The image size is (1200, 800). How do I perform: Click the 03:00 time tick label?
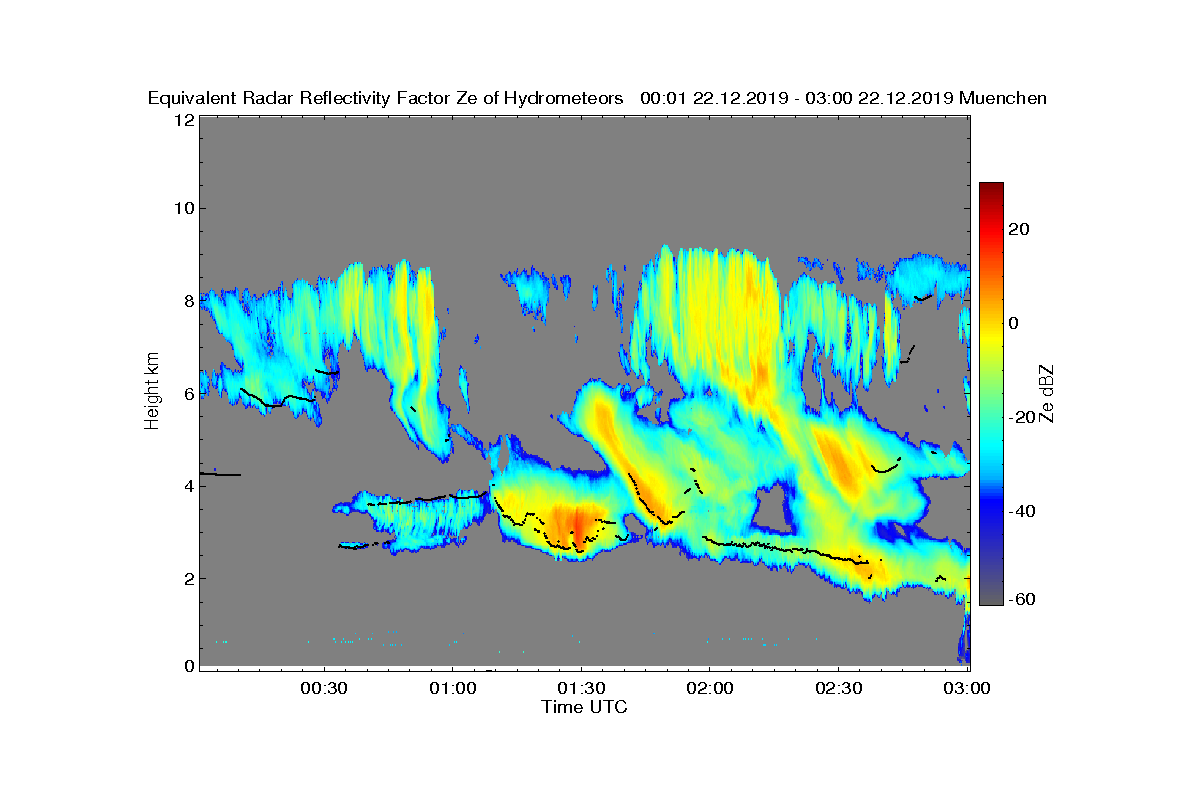[x=968, y=689]
